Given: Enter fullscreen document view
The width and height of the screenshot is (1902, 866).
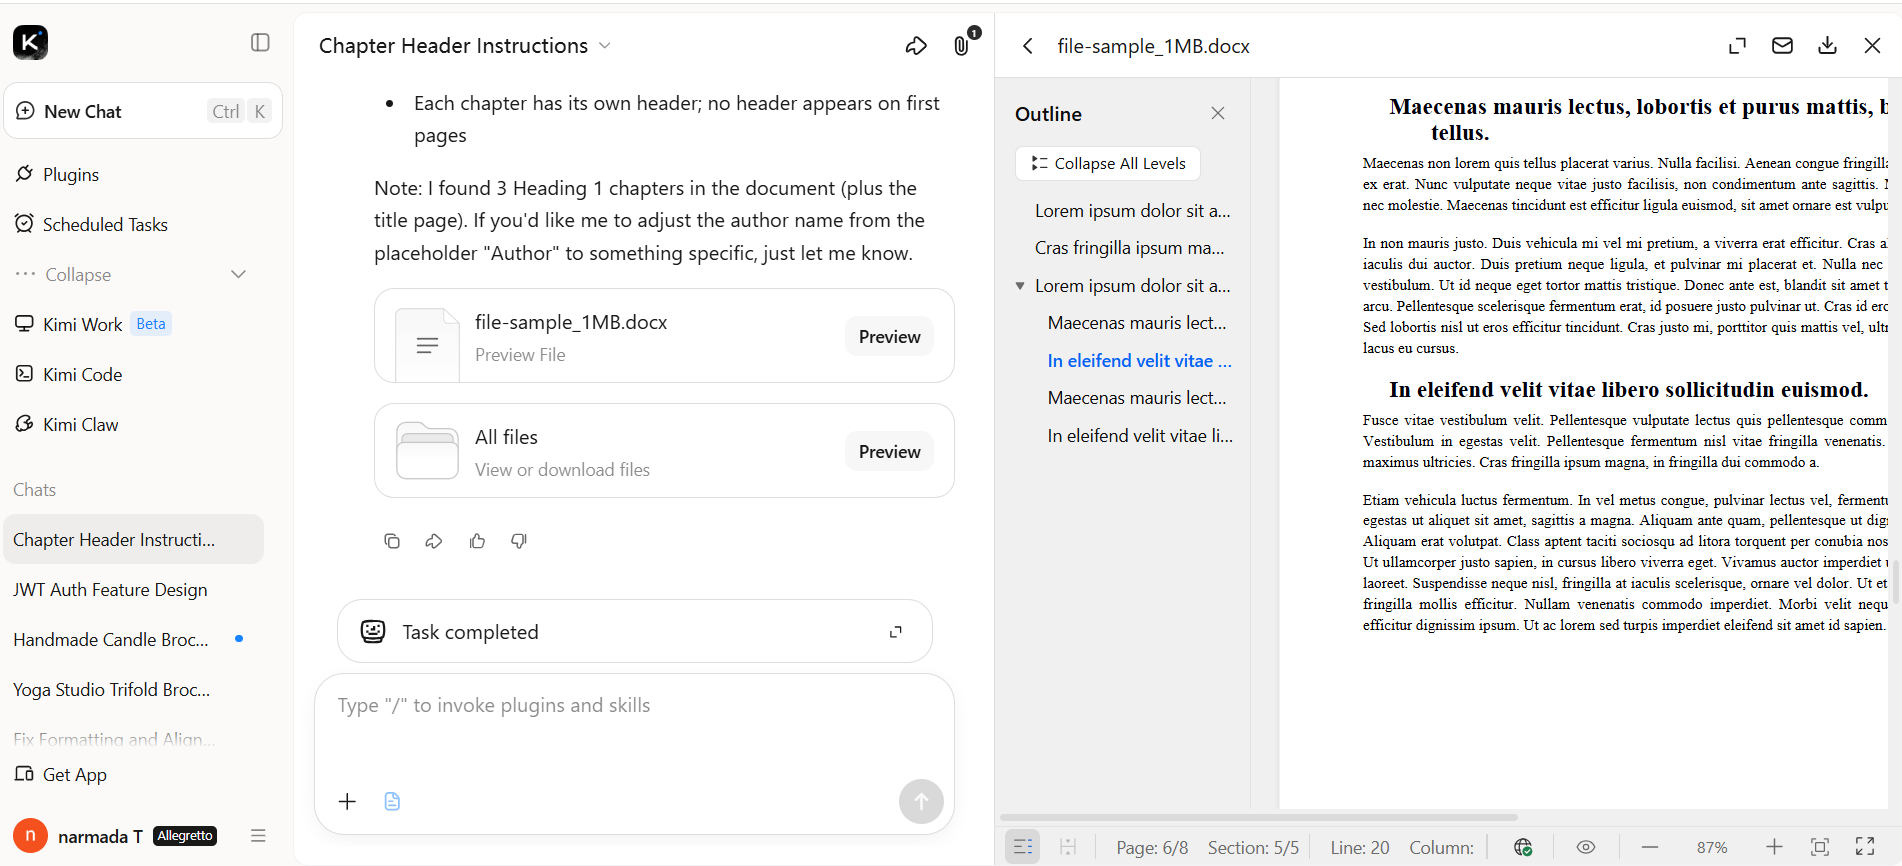Looking at the screenshot, I should point(1865,847).
